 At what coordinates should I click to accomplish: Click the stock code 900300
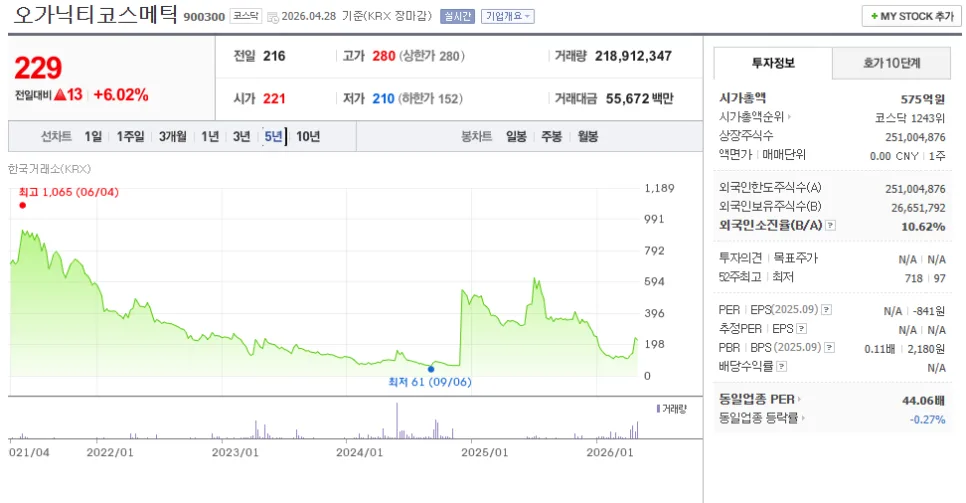pos(204,17)
